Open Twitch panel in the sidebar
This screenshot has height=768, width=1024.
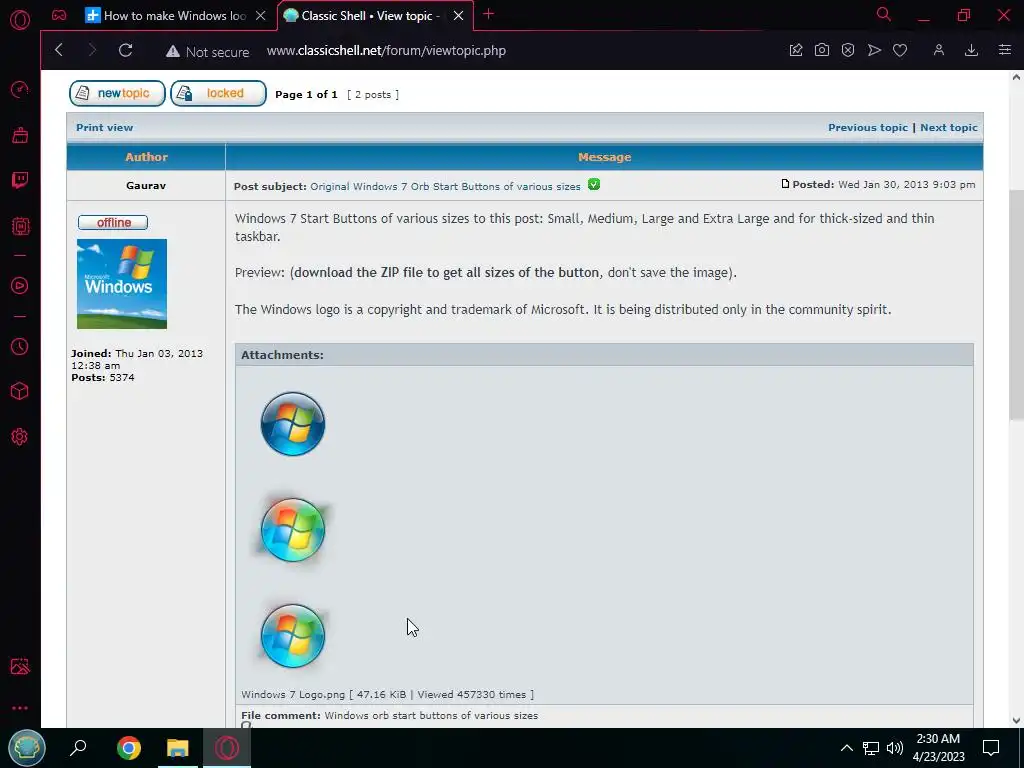tap(20, 180)
